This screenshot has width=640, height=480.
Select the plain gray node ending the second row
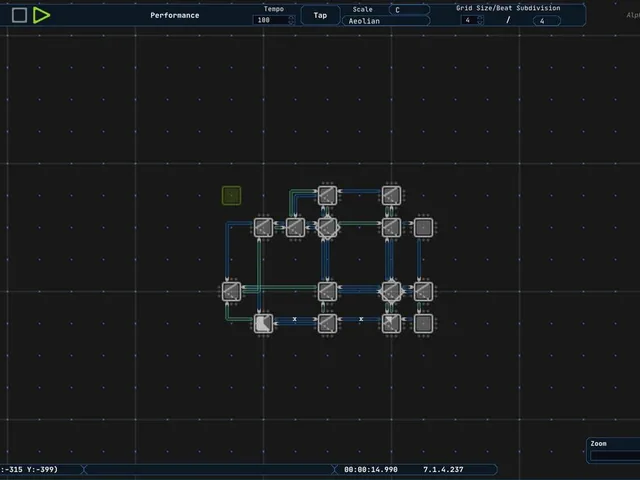pos(423,227)
